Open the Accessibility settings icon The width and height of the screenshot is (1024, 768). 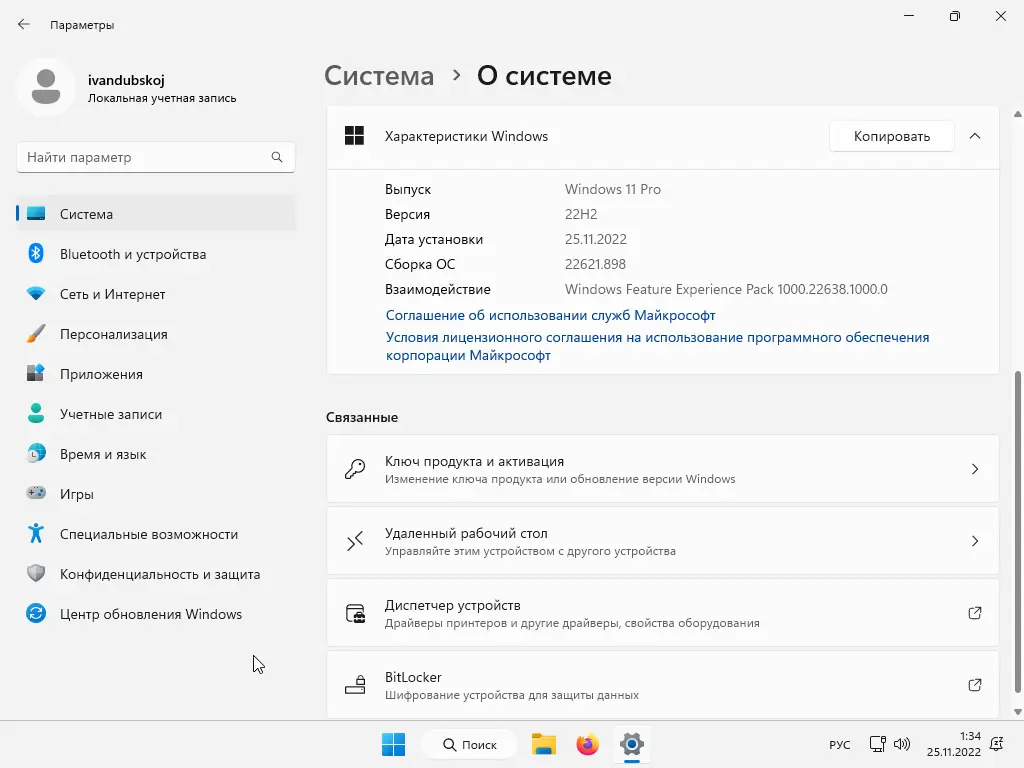point(36,534)
